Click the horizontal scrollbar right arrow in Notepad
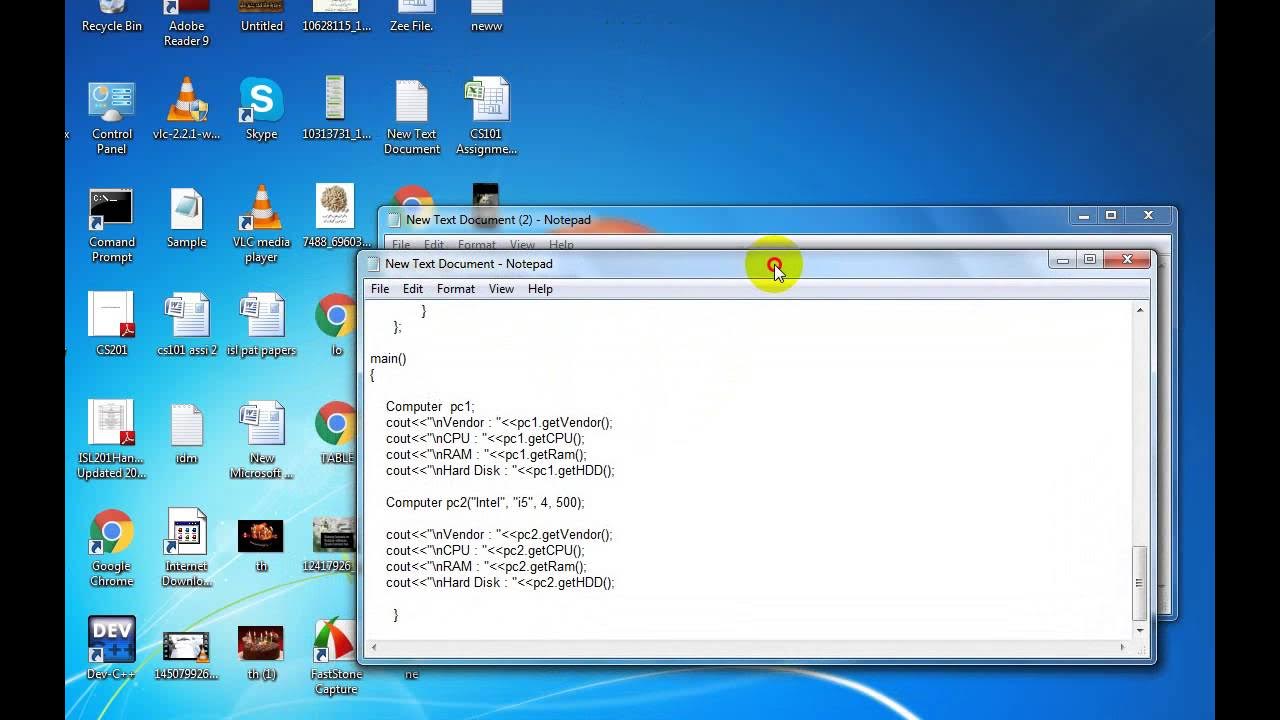Screen dimensions: 1280x720 (x=1123, y=647)
